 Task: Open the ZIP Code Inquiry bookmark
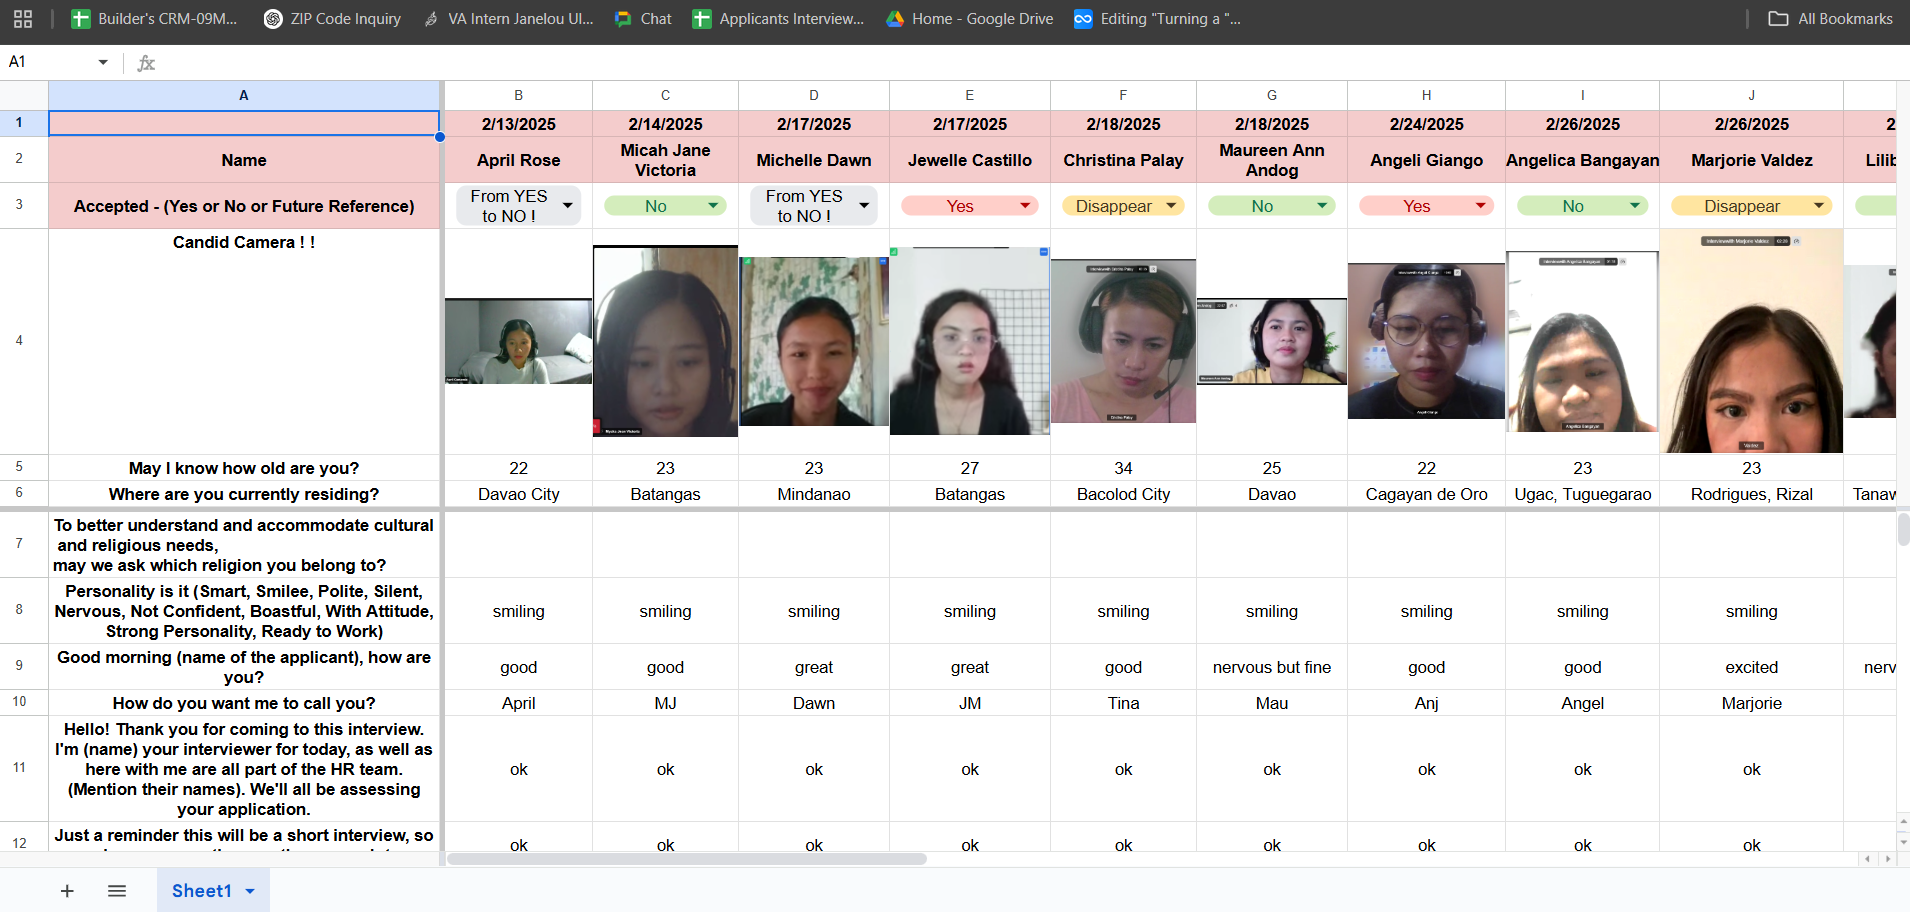[x=332, y=19]
